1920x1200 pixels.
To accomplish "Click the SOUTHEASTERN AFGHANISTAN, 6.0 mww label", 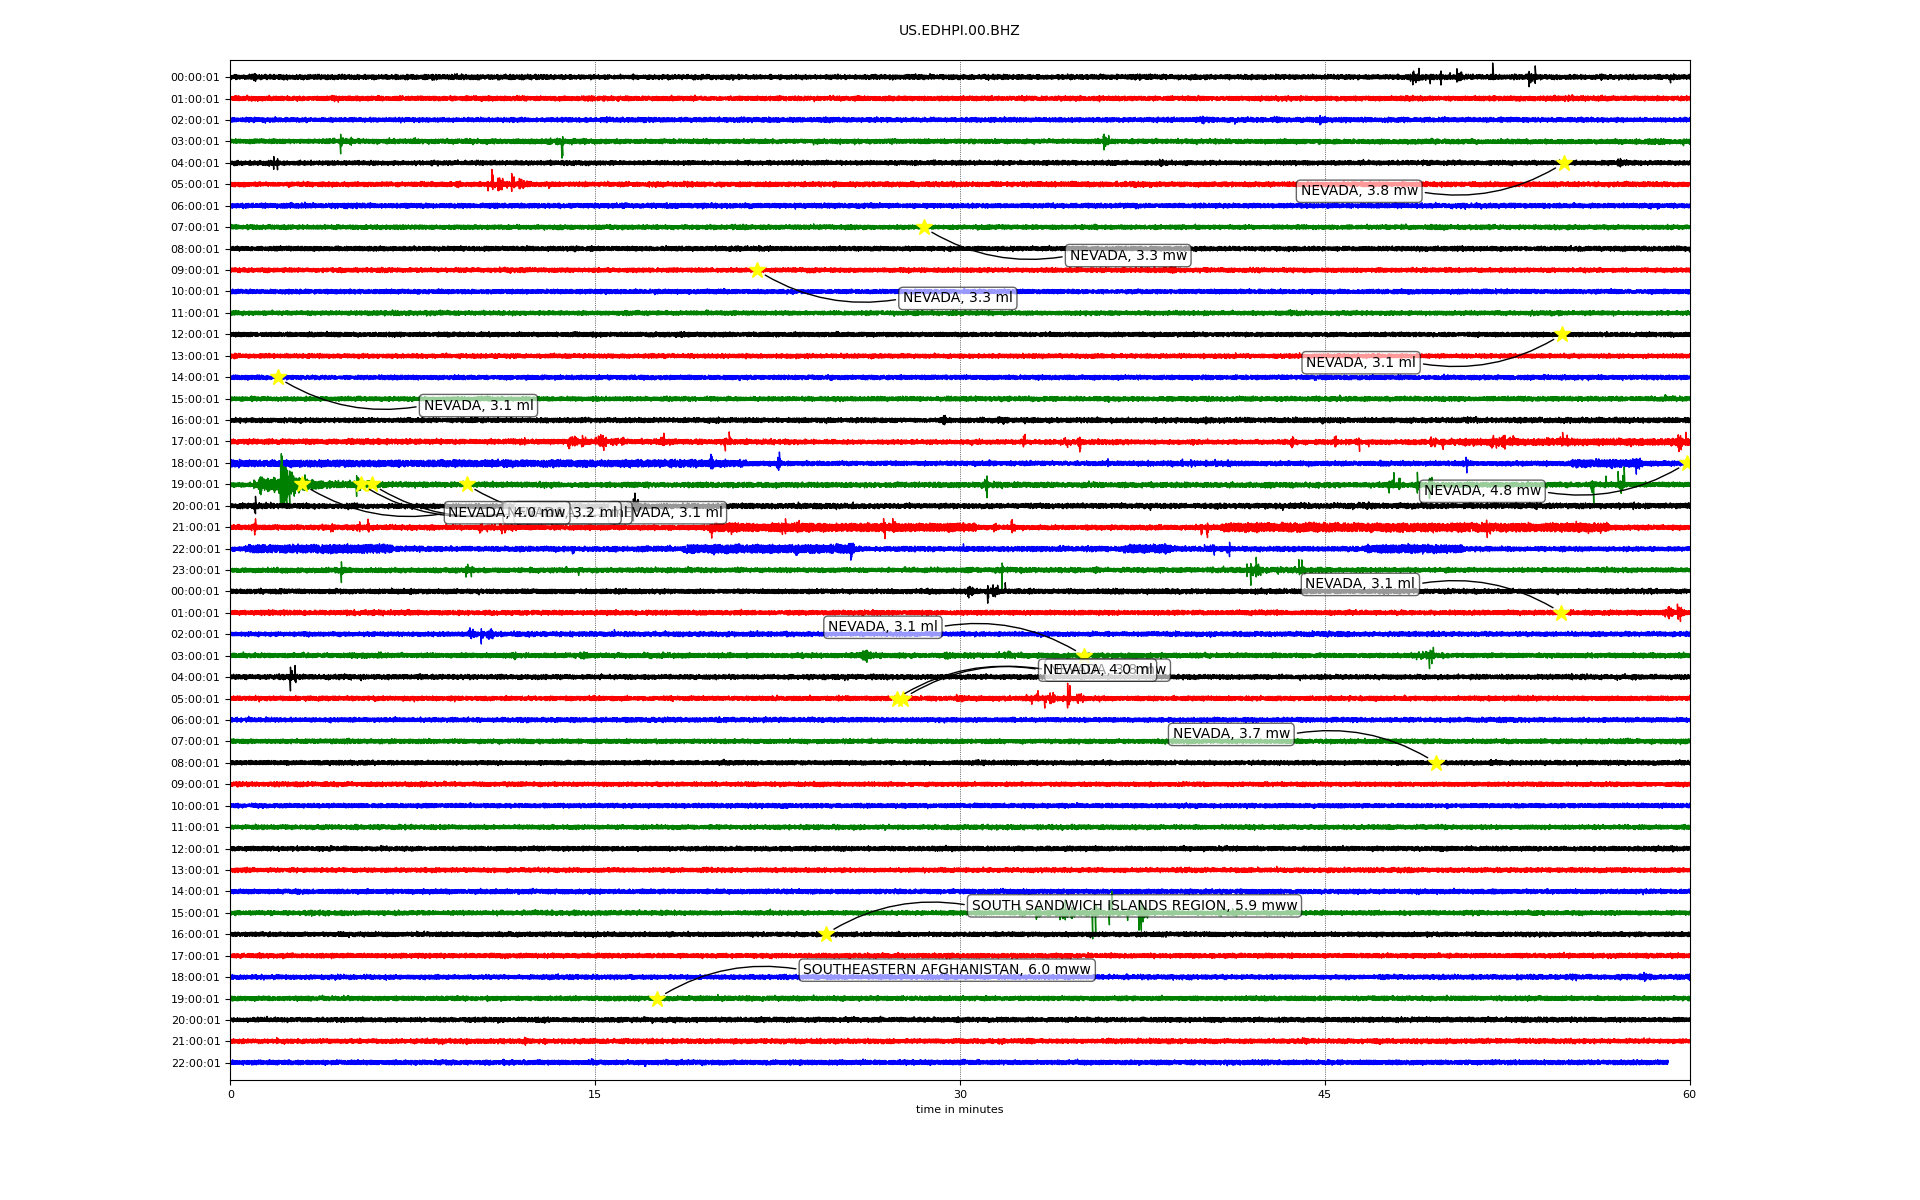I will pos(946,970).
